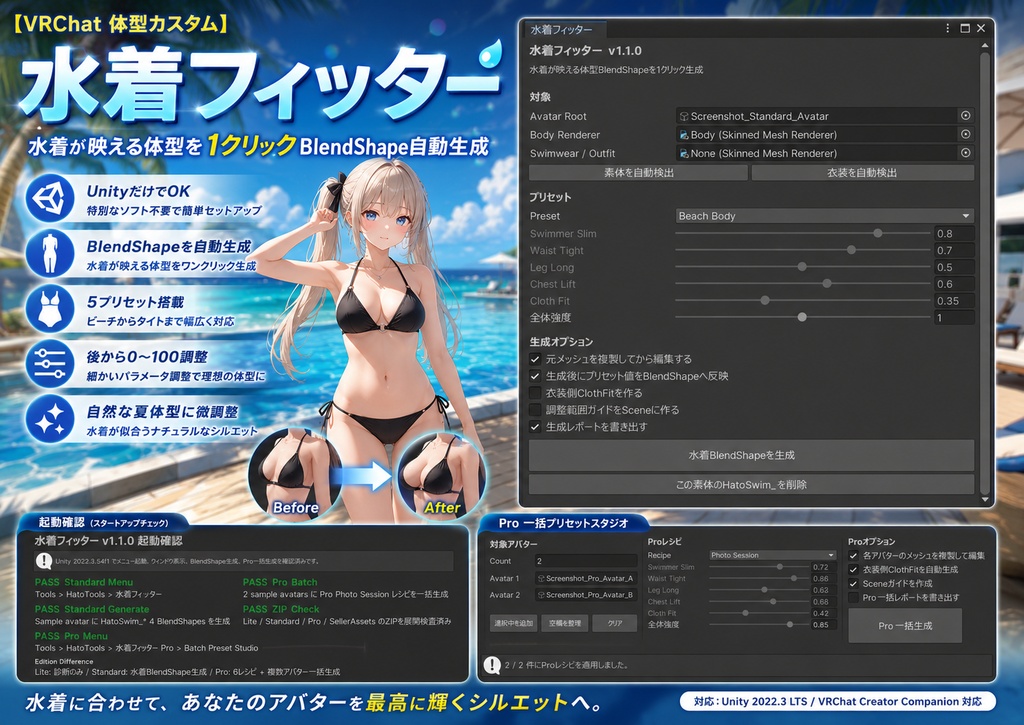Select the 起動確認 panel tab

click(x=103, y=523)
